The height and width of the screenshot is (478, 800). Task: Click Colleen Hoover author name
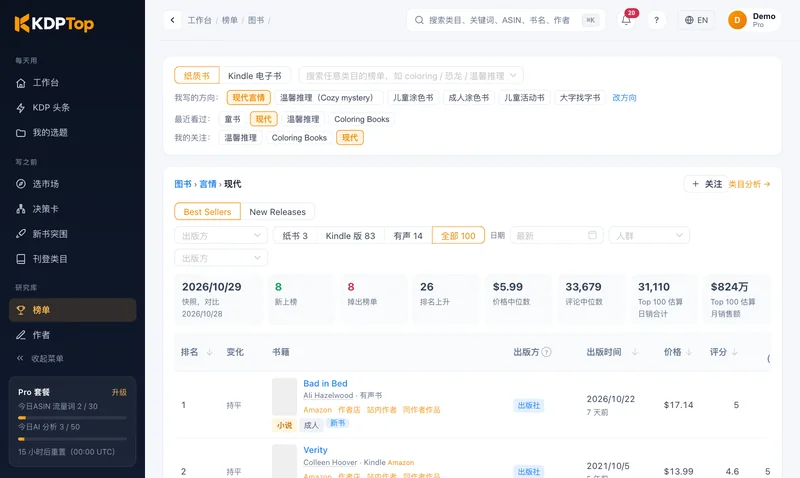pos(330,462)
